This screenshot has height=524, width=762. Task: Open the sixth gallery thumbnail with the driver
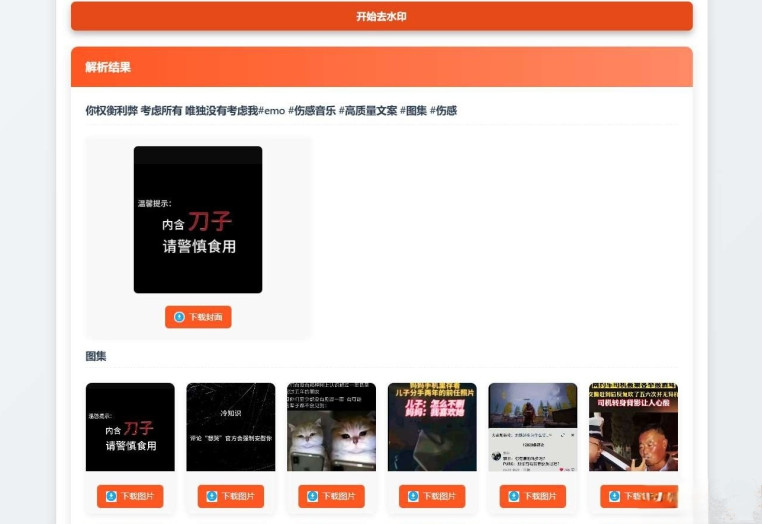633,427
